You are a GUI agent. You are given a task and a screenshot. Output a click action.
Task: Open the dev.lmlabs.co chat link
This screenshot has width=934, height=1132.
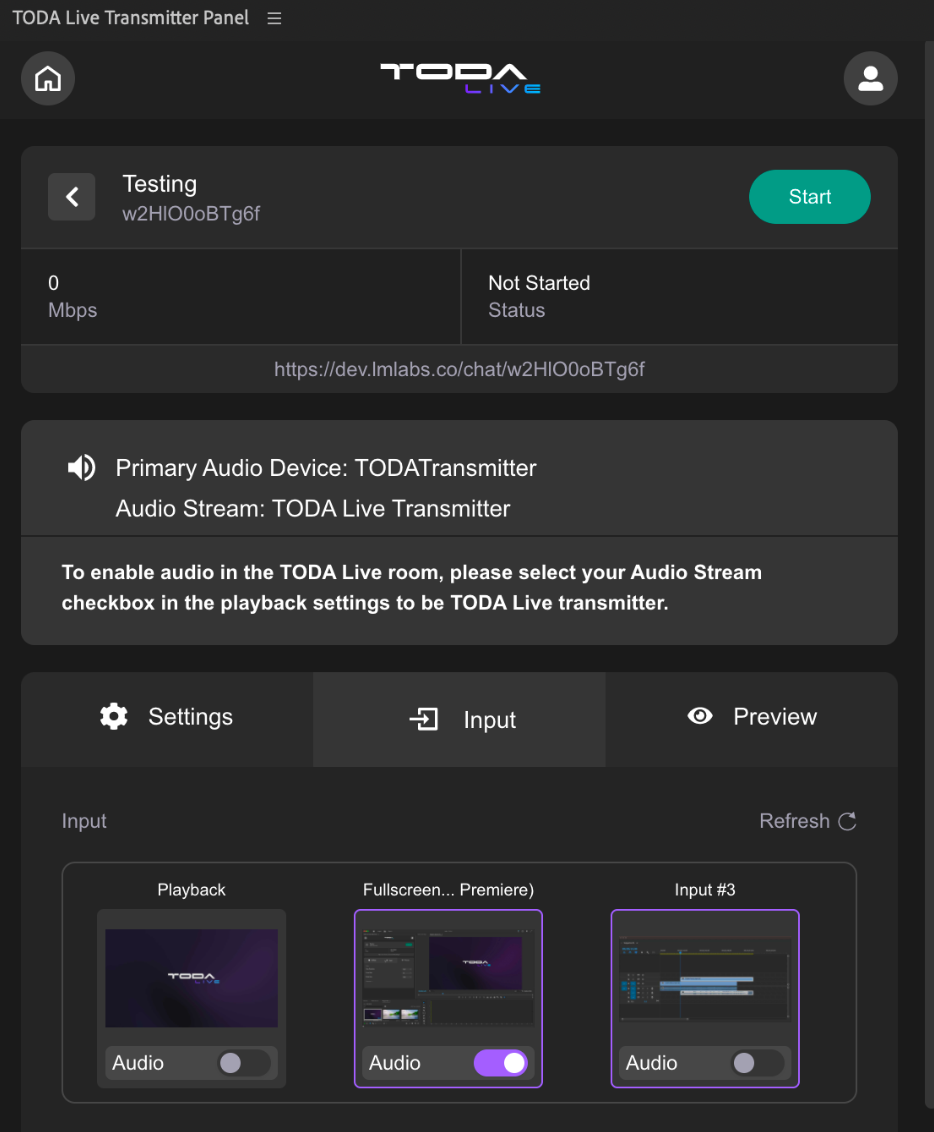tap(459, 369)
